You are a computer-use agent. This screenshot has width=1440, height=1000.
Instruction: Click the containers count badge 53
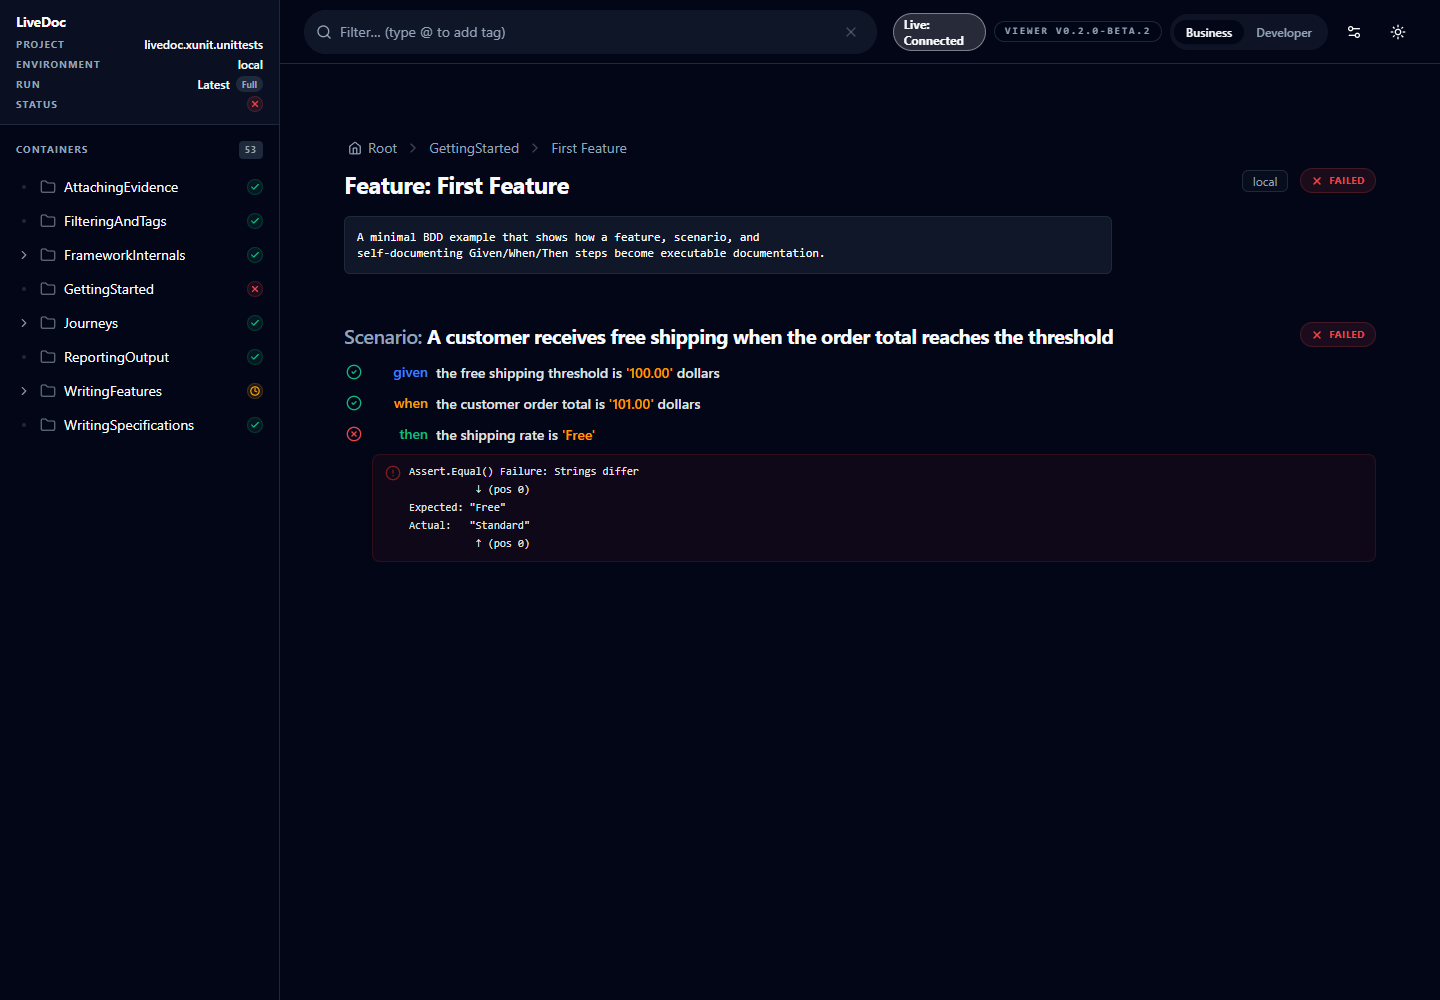pos(250,150)
